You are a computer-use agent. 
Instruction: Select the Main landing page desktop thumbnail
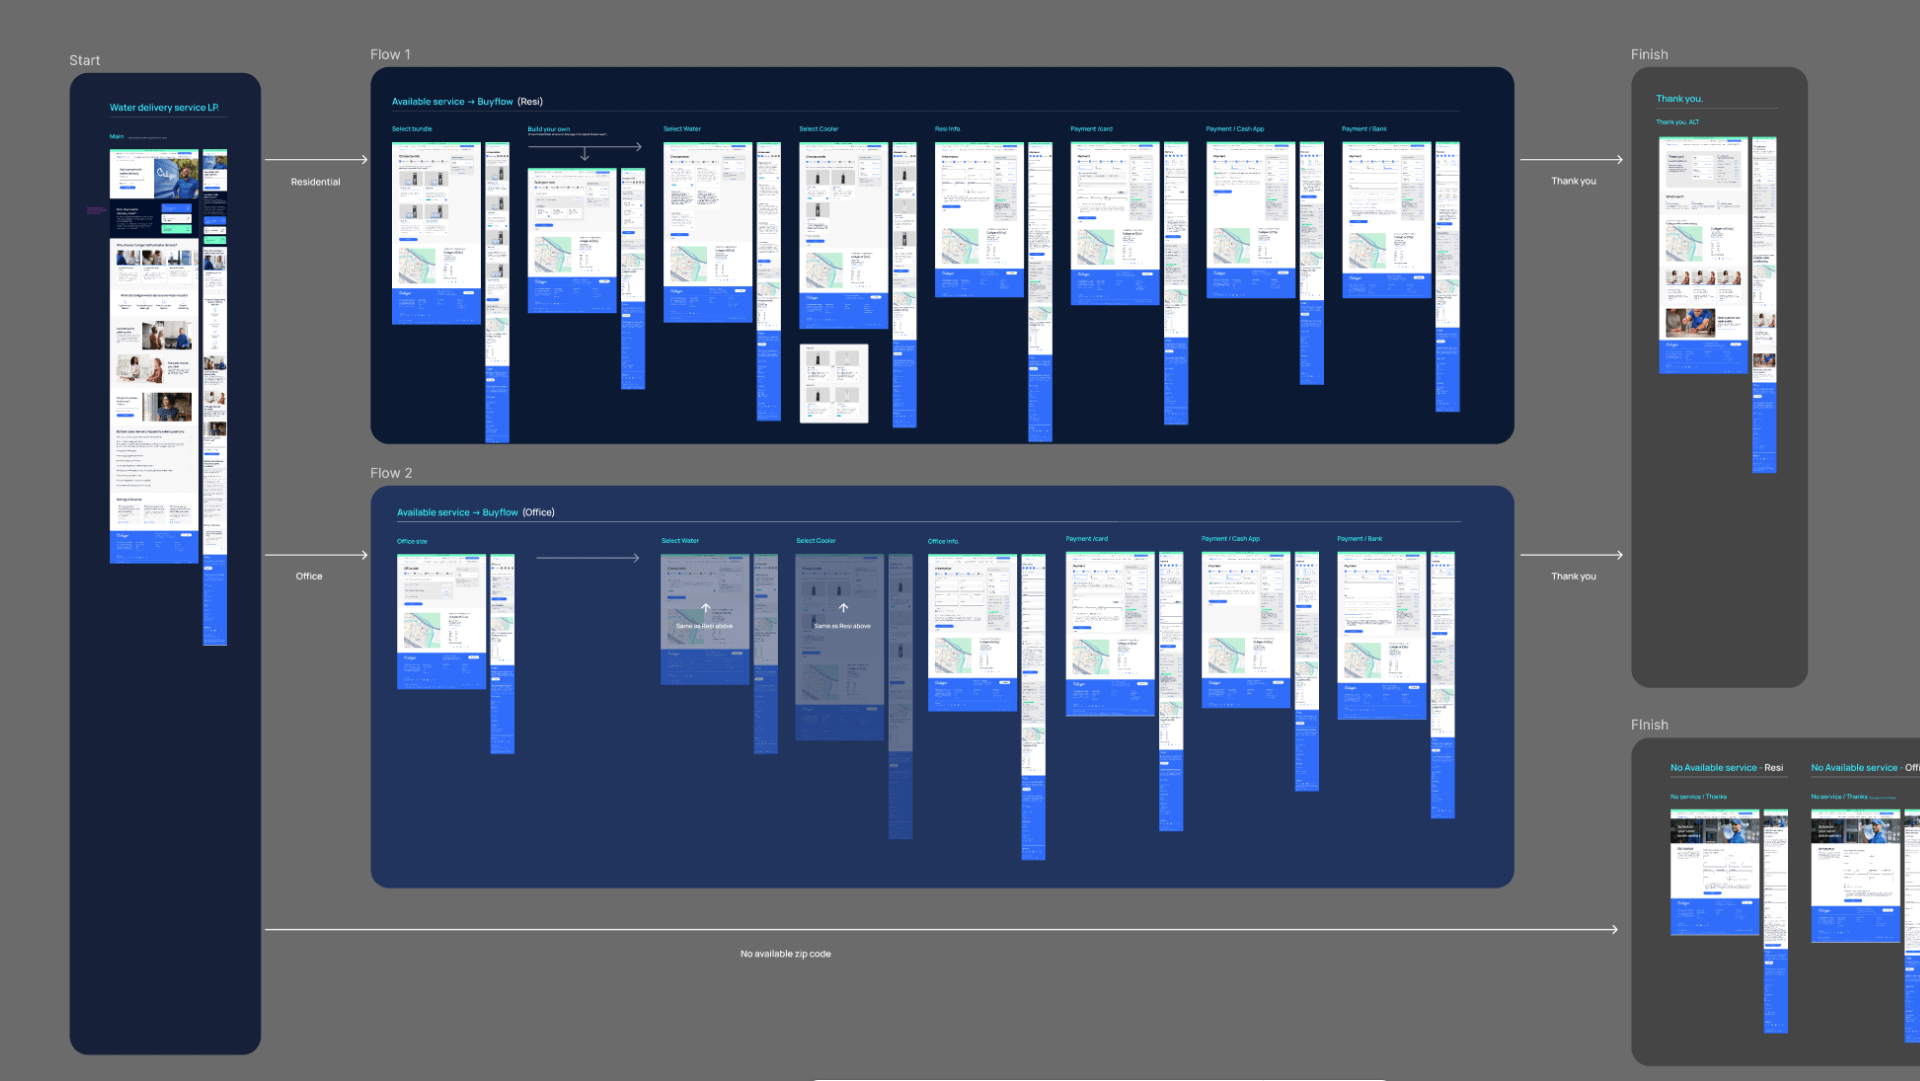tap(154, 356)
